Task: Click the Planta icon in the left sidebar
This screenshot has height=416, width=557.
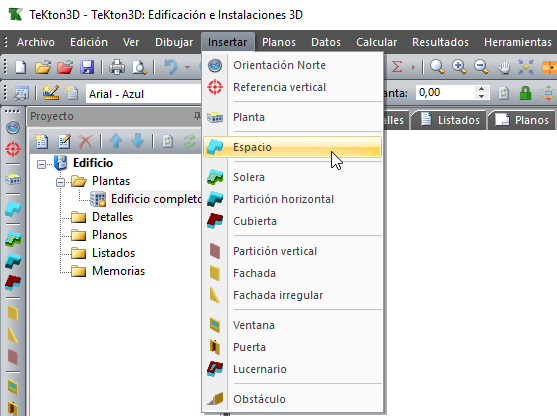Action: (x=13, y=179)
